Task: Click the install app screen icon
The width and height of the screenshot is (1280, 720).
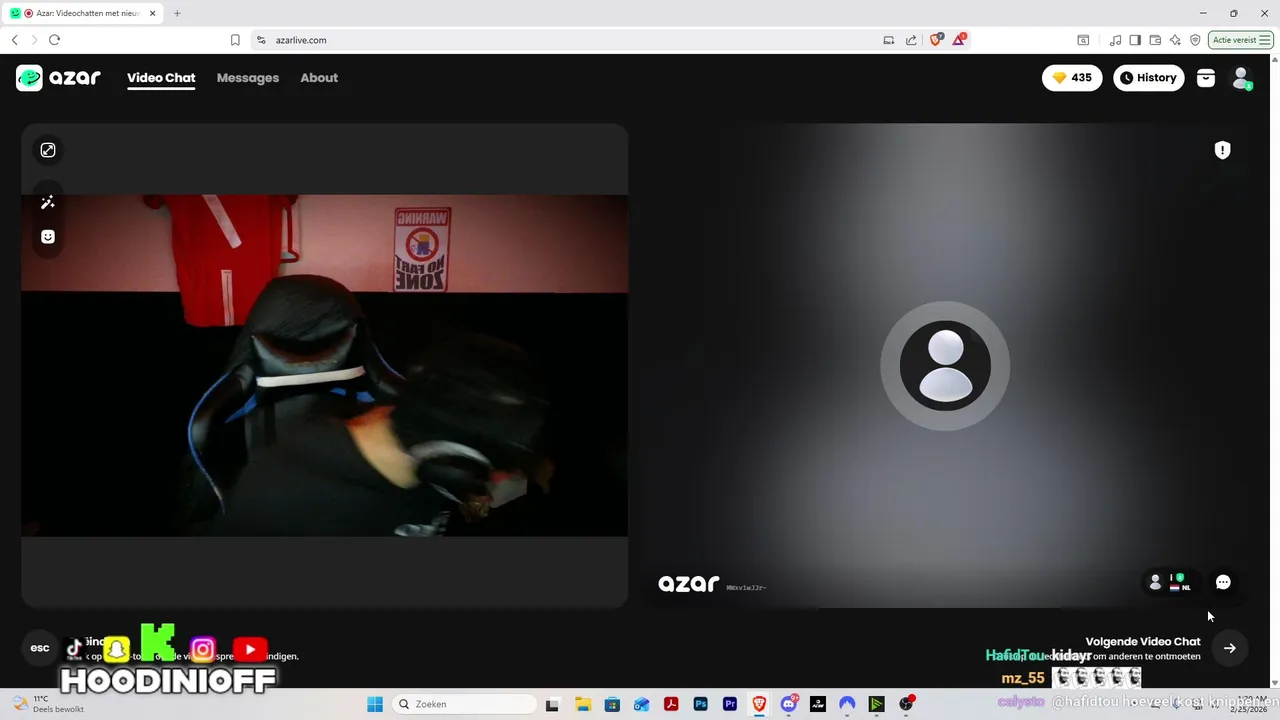Action: (x=888, y=40)
